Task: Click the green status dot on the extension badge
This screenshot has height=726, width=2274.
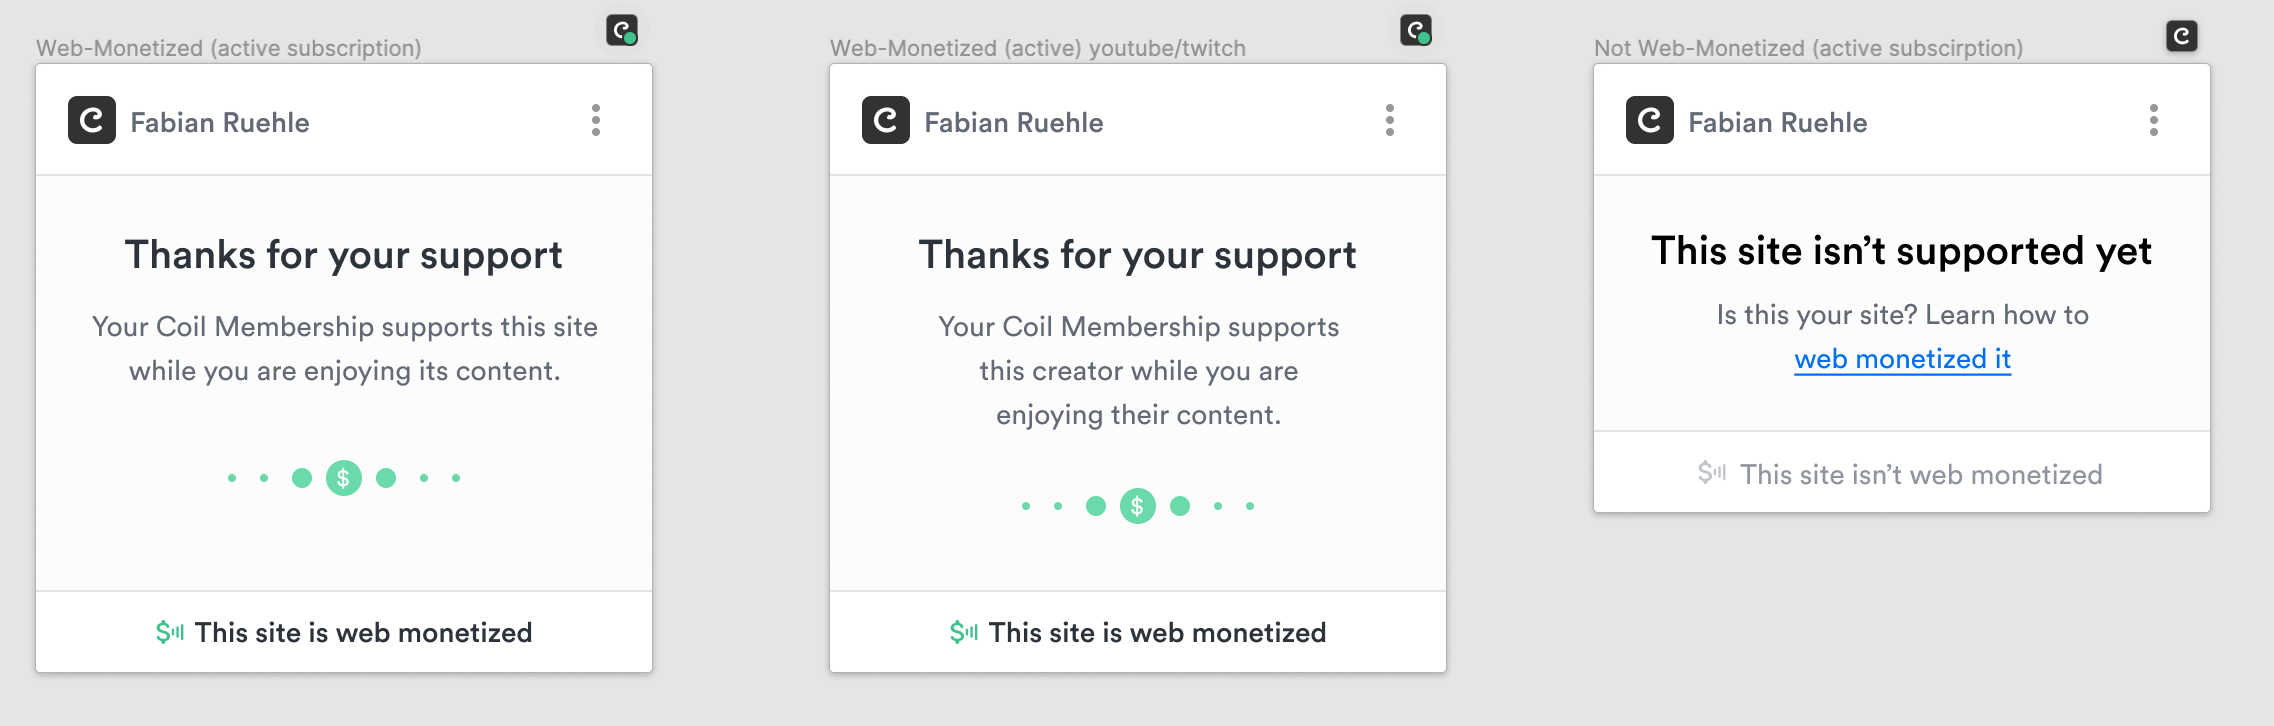Action: (631, 40)
